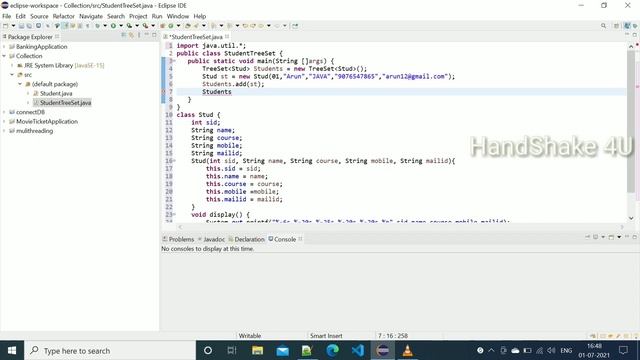Click the Open Type toolbar icon
The height and width of the screenshot is (360, 640).
coord(187,26)
